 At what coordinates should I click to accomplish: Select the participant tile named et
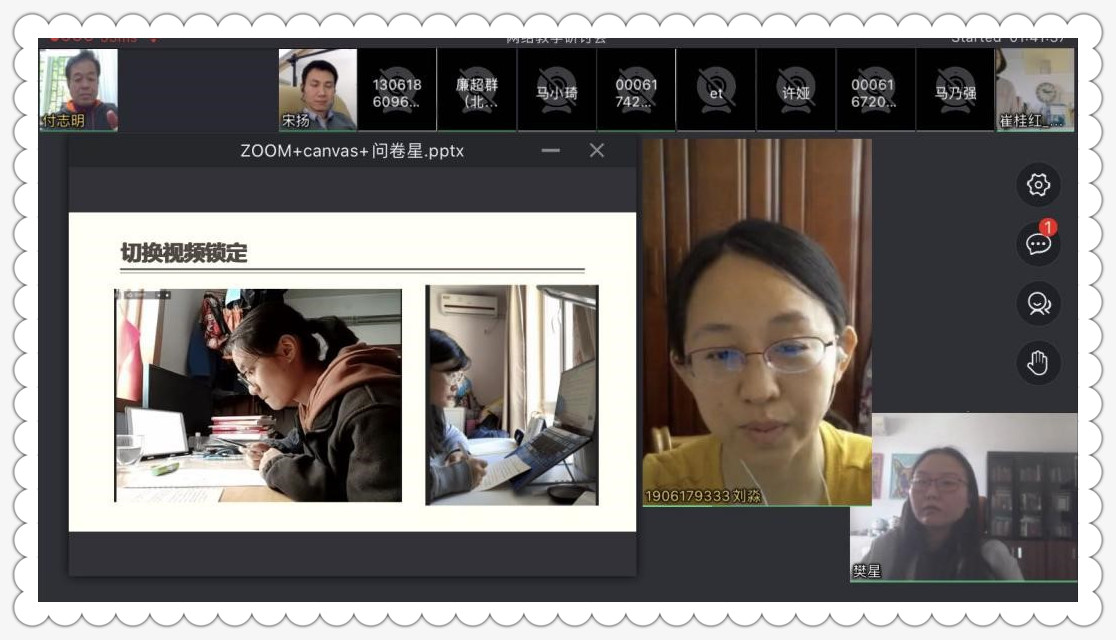pos(716,91)
